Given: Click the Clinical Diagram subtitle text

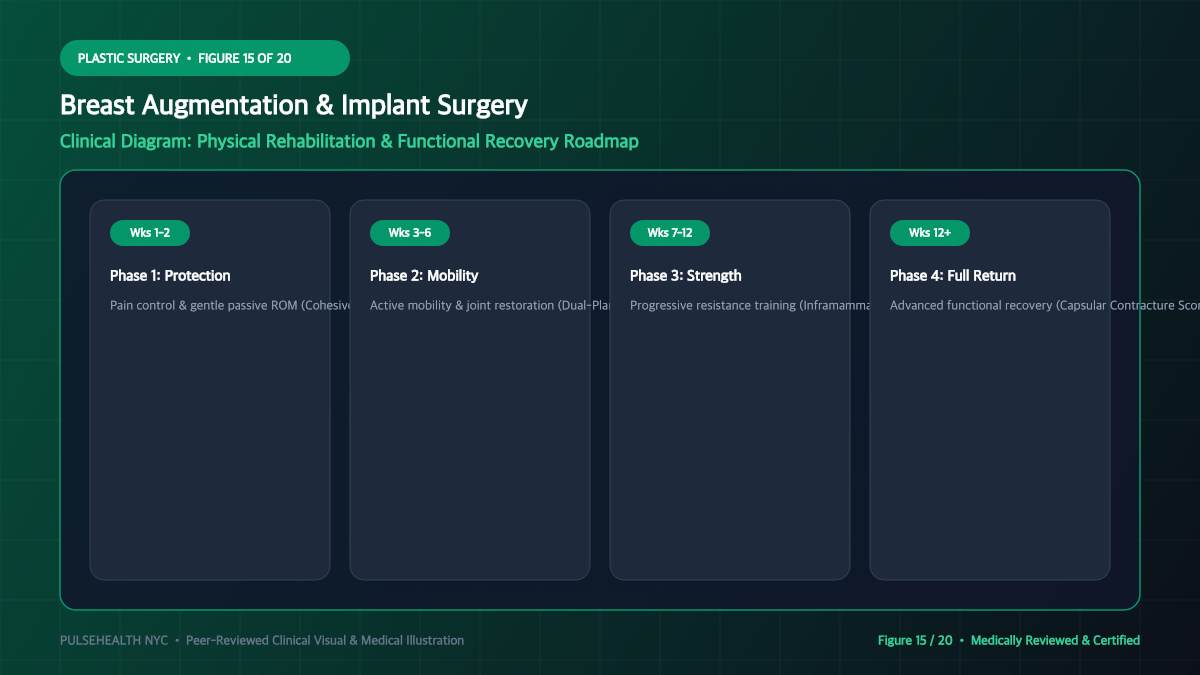Looking at the screenshot, I should [x=349, y=141].
